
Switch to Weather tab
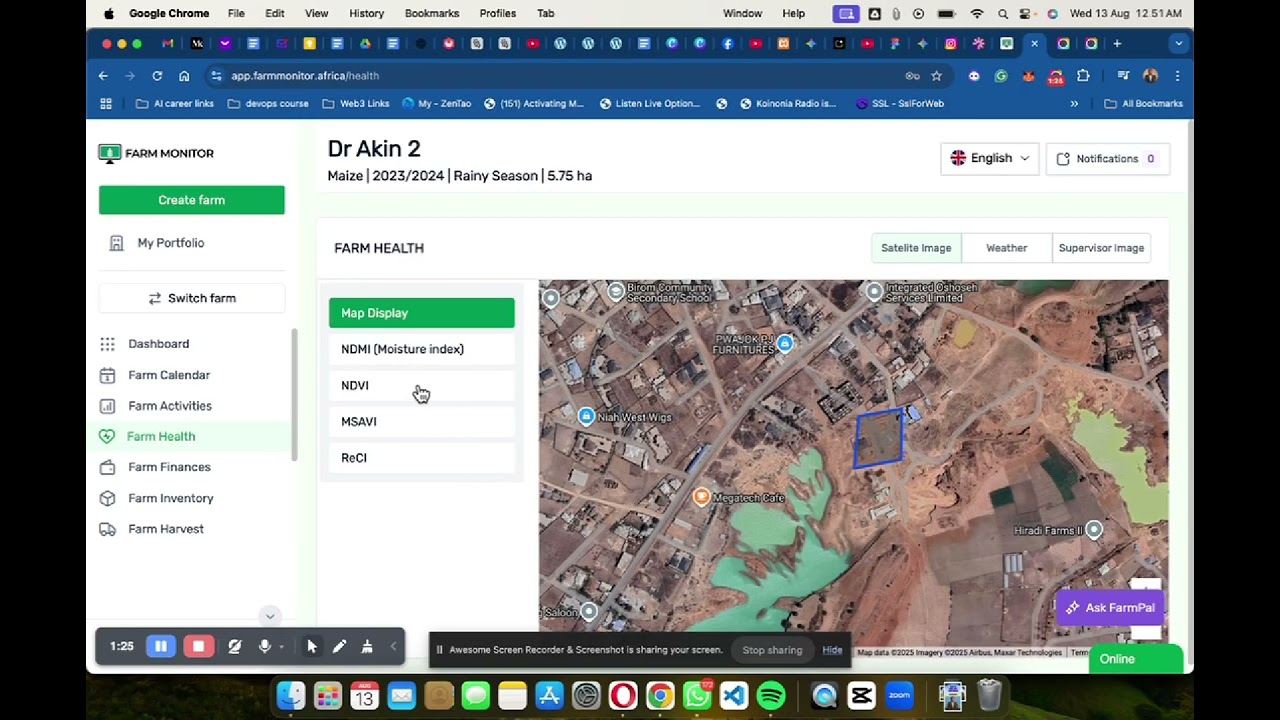coord(1006,248)
